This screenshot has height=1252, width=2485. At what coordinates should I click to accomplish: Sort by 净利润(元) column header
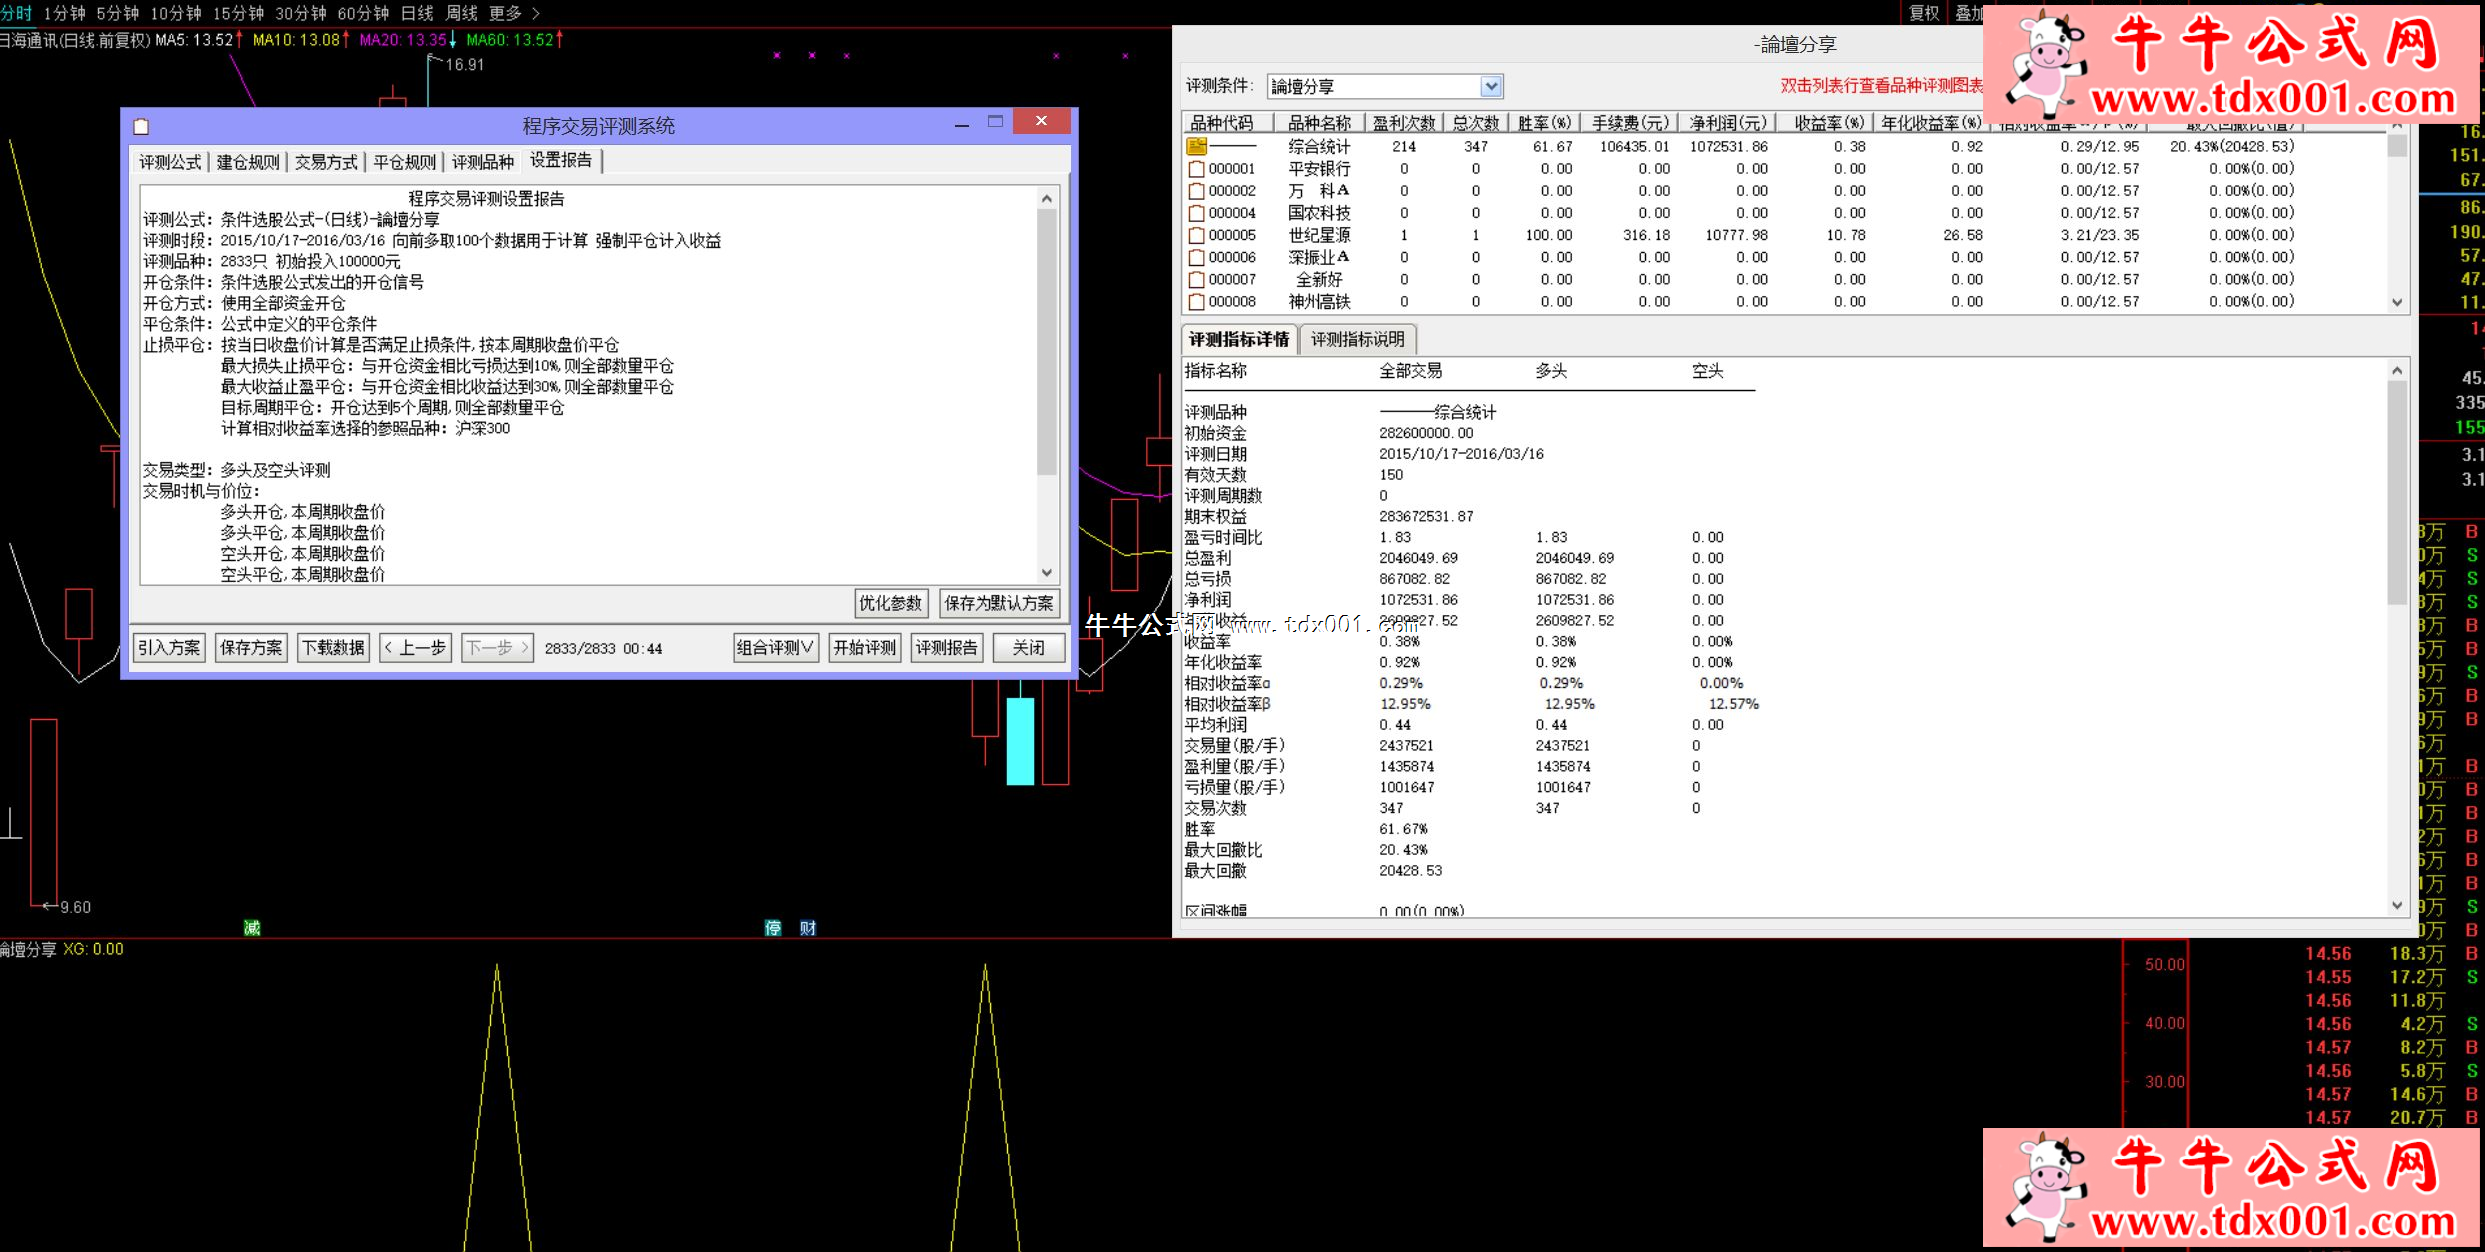1727,123
